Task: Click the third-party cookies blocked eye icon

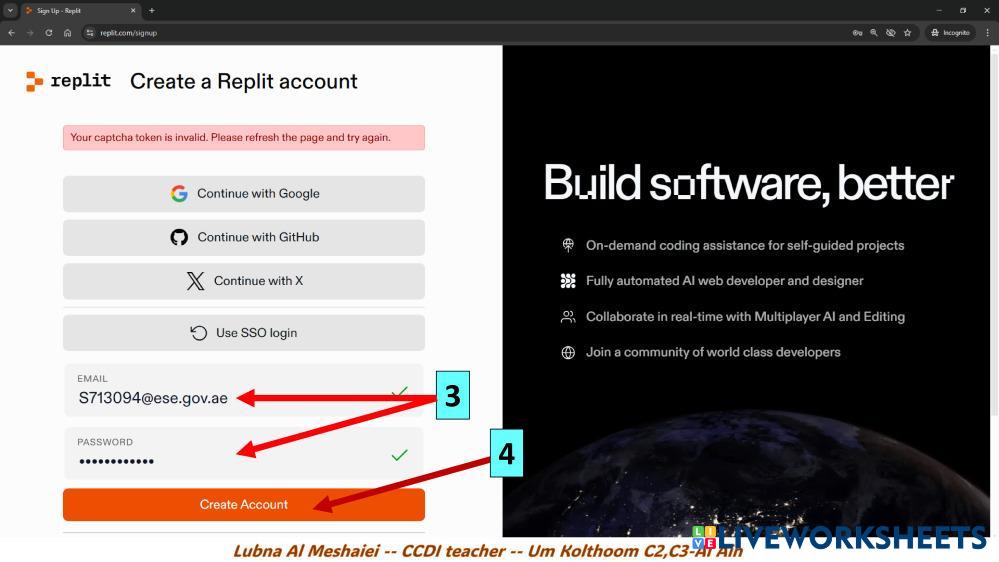Action: click(x=890, y=32)
